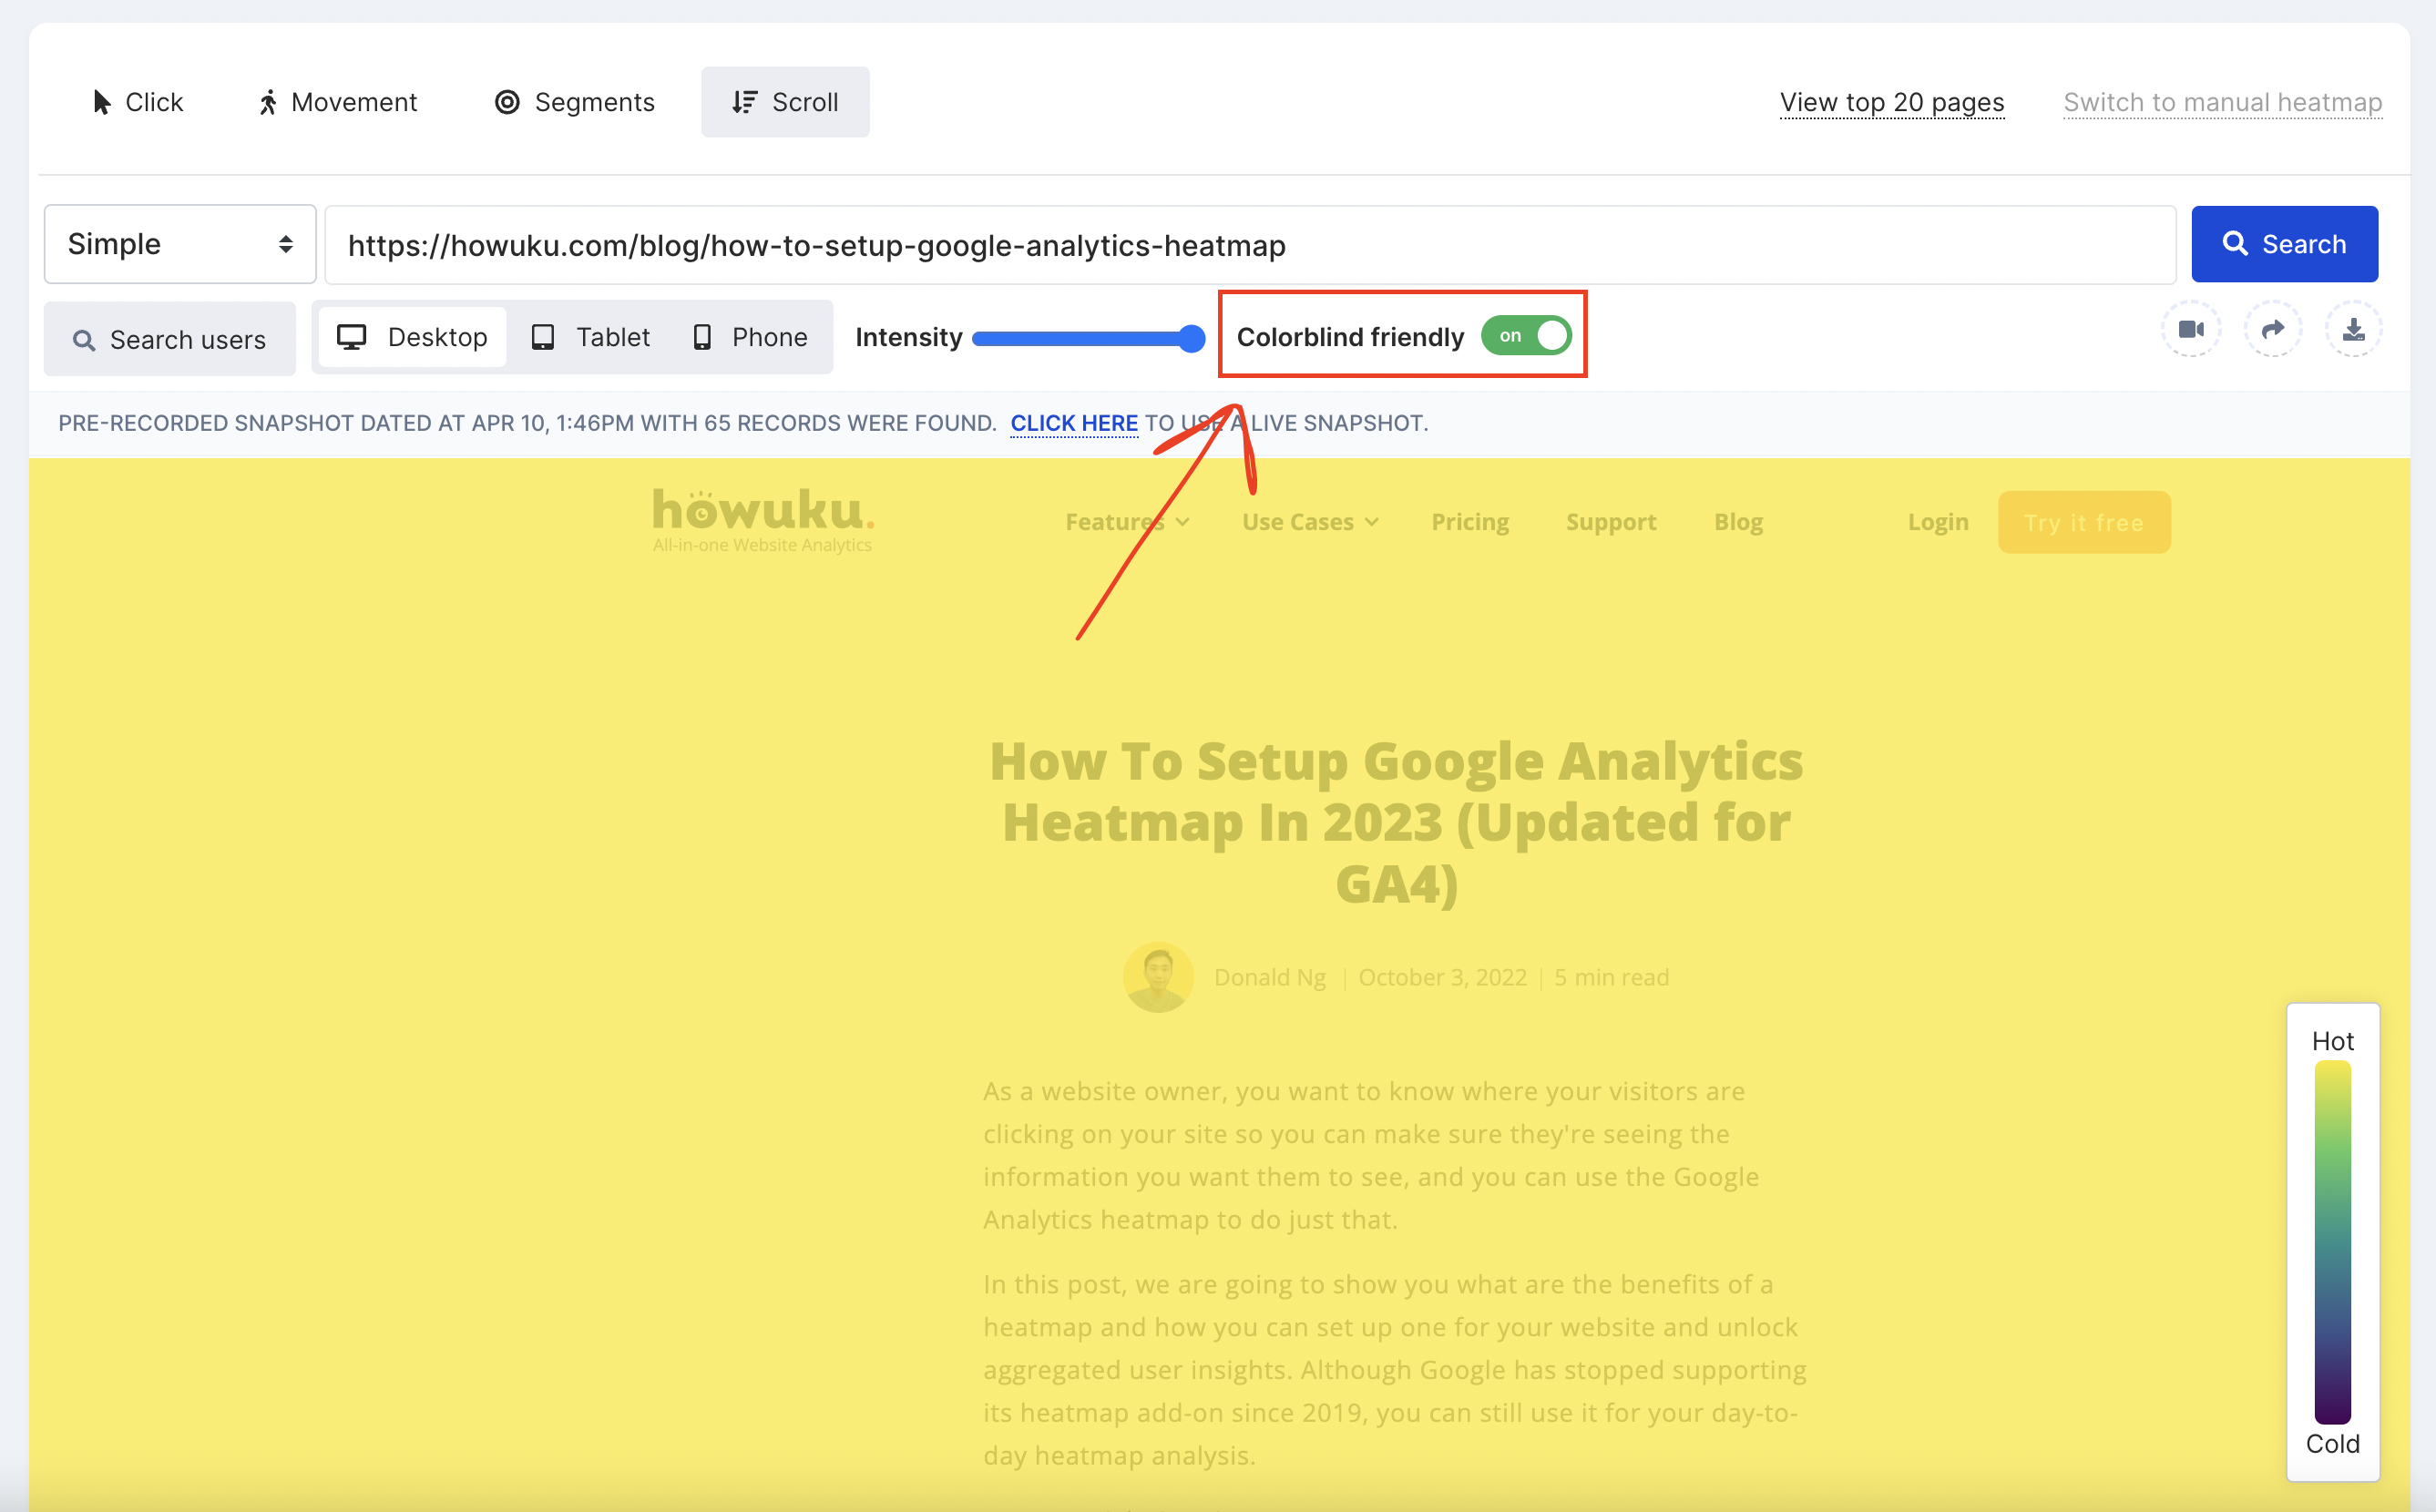Open the Simple match type dropdown
The height and width of the screenshot is (1512, 2436).
pos(180,244)
